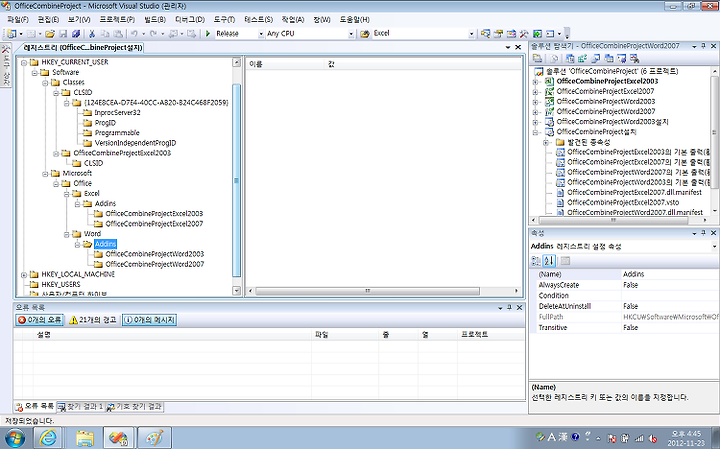Open File System Editor in Solution Explorer
This screenshot has height=449, width=720.
(x=570, y=58)
